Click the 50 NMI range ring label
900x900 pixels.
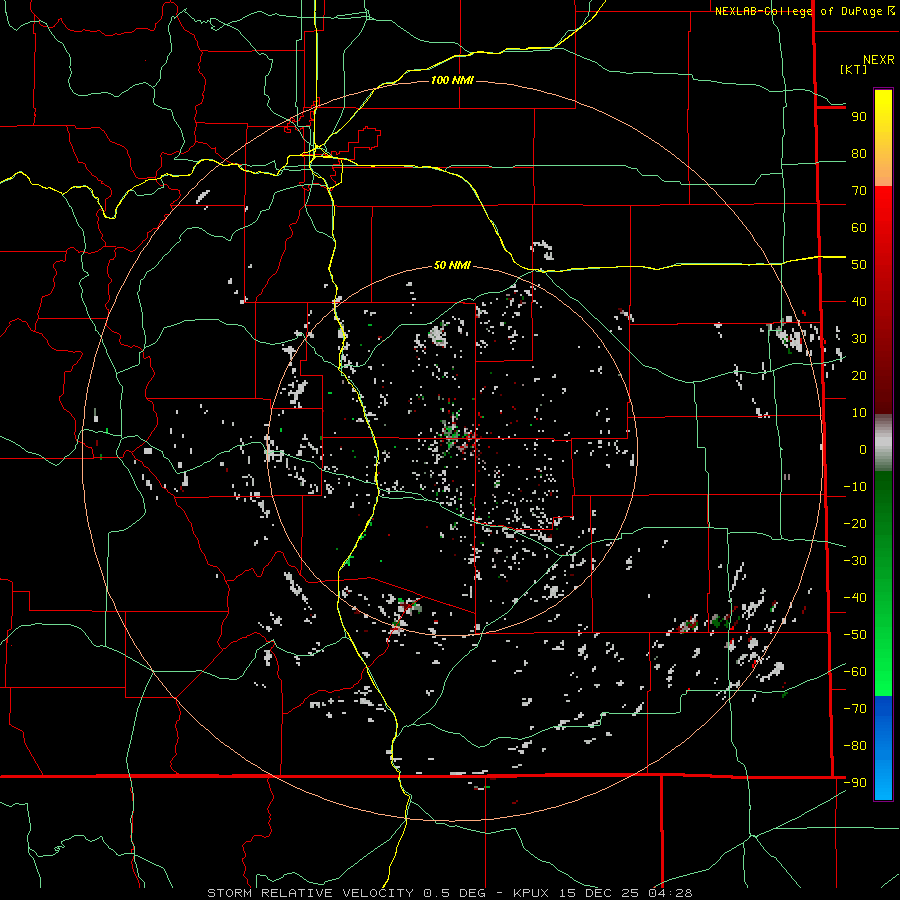[452, 265]
